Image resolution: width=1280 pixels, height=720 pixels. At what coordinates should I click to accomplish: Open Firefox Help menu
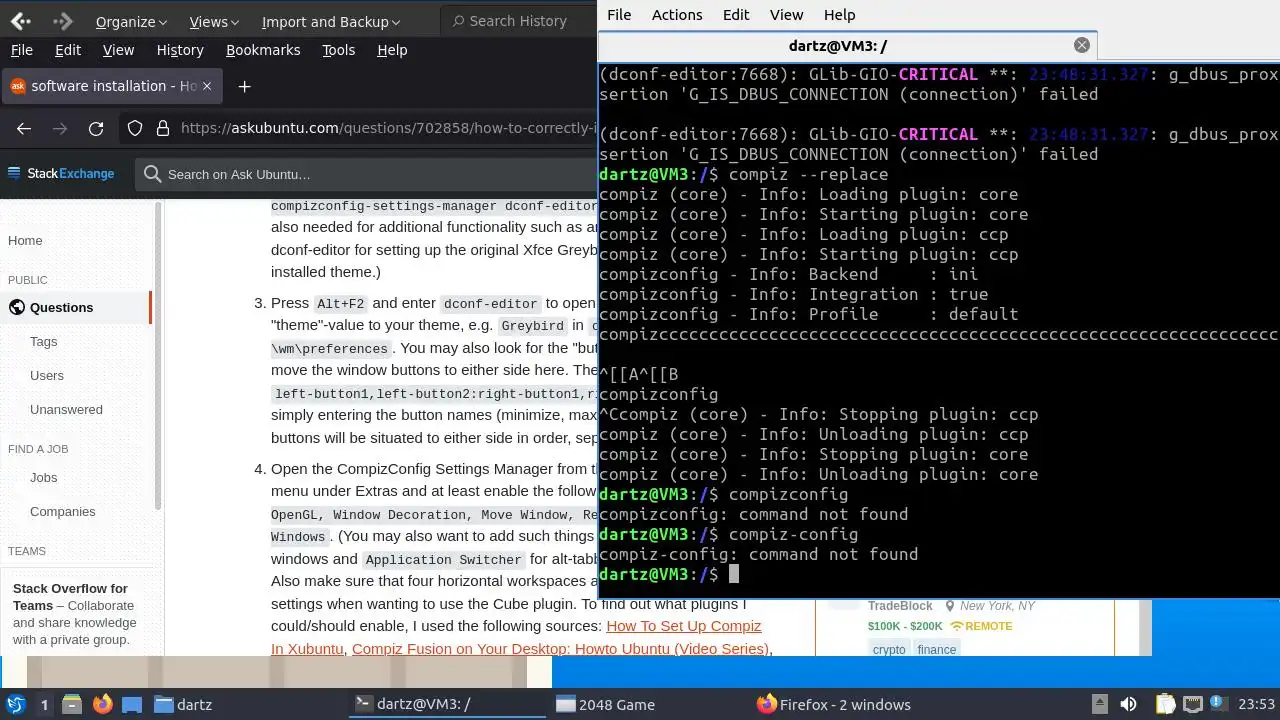point(392,50)
